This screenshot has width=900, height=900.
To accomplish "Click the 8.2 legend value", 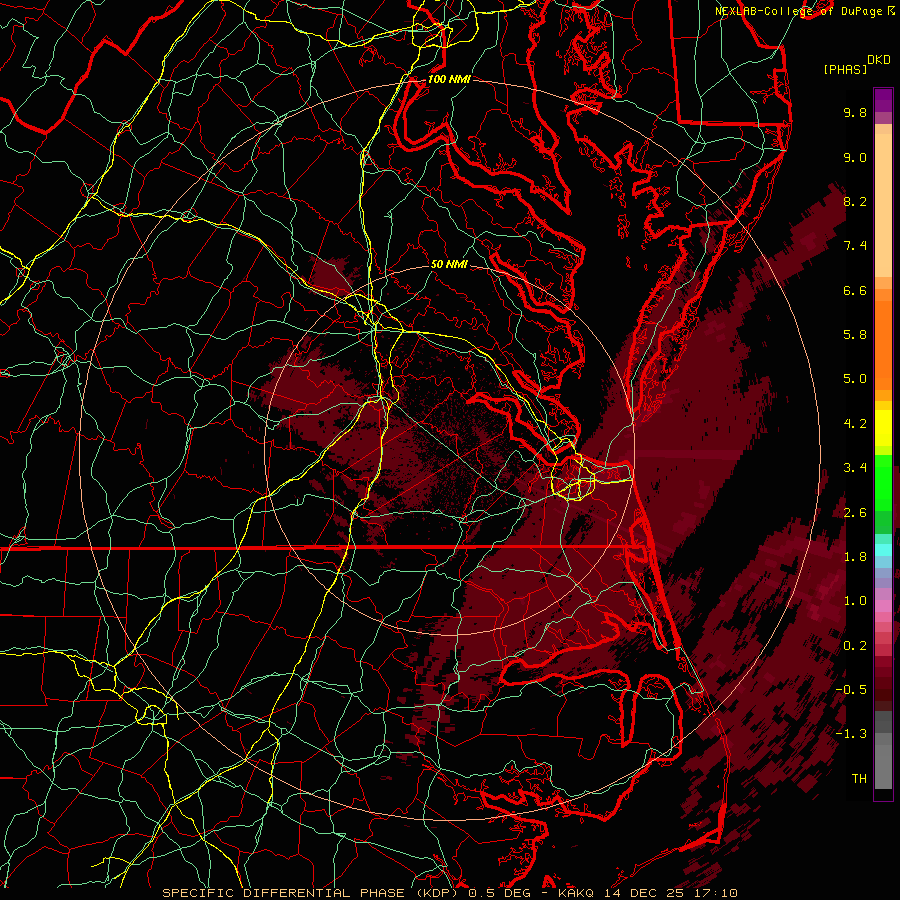I will point(855,201).
